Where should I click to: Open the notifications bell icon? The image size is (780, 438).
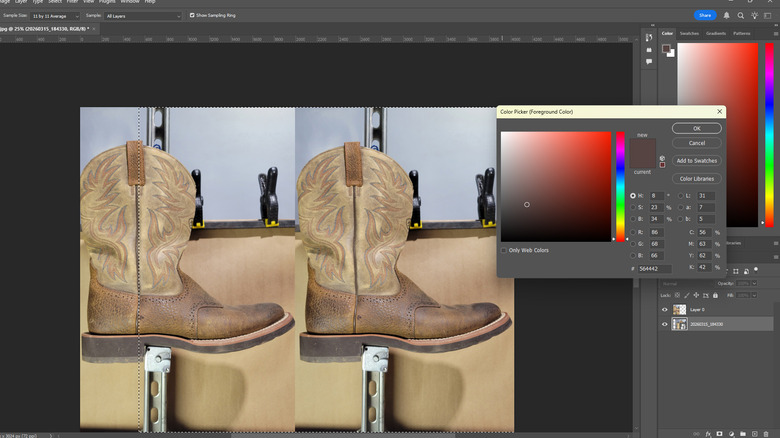pyautogui.click(x=726, y=15)
